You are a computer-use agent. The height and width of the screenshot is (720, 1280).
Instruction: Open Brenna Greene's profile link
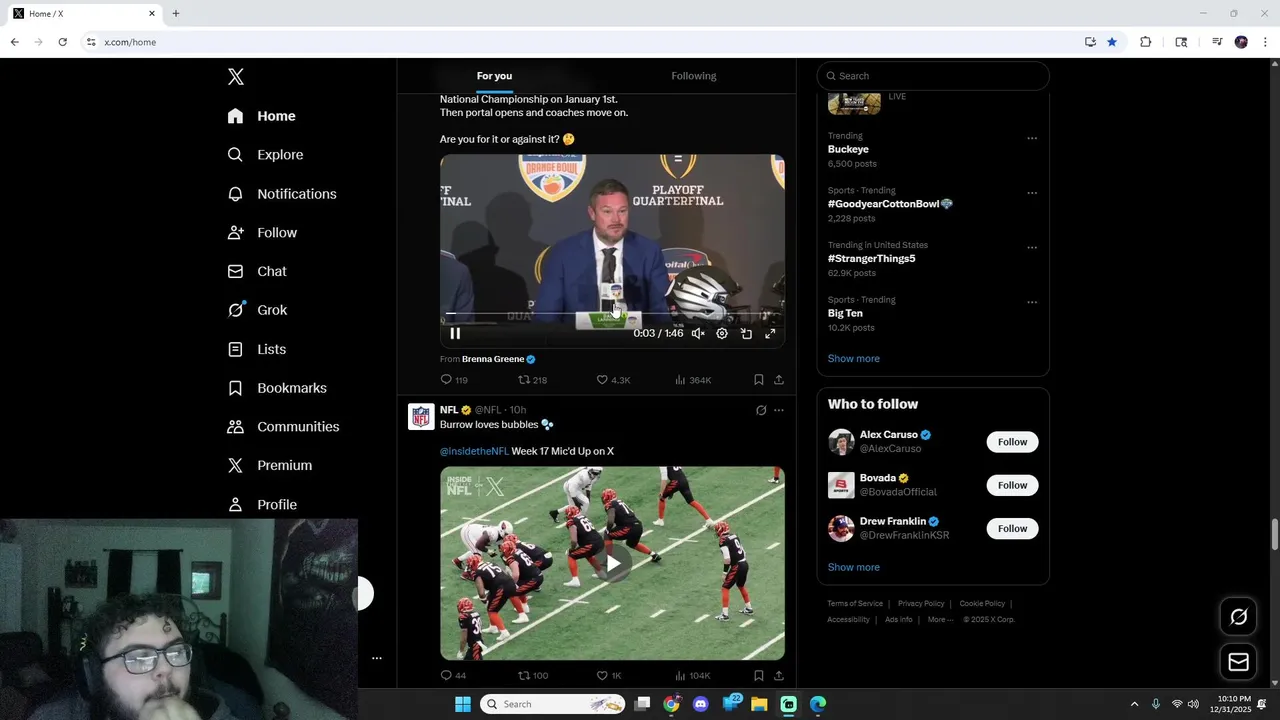(x=493, y=359)
